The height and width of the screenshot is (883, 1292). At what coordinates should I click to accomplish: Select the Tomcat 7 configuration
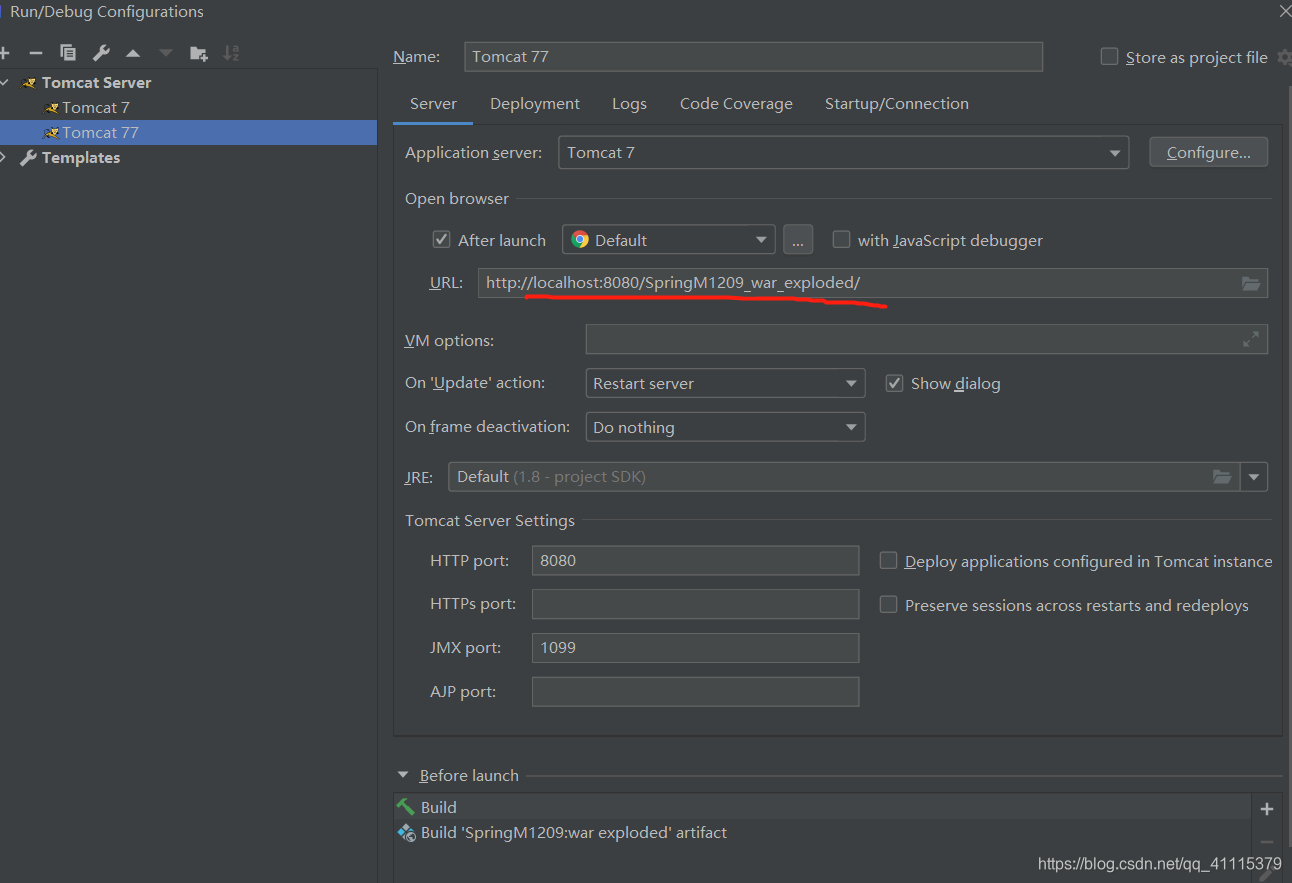(x=188, y=107)
